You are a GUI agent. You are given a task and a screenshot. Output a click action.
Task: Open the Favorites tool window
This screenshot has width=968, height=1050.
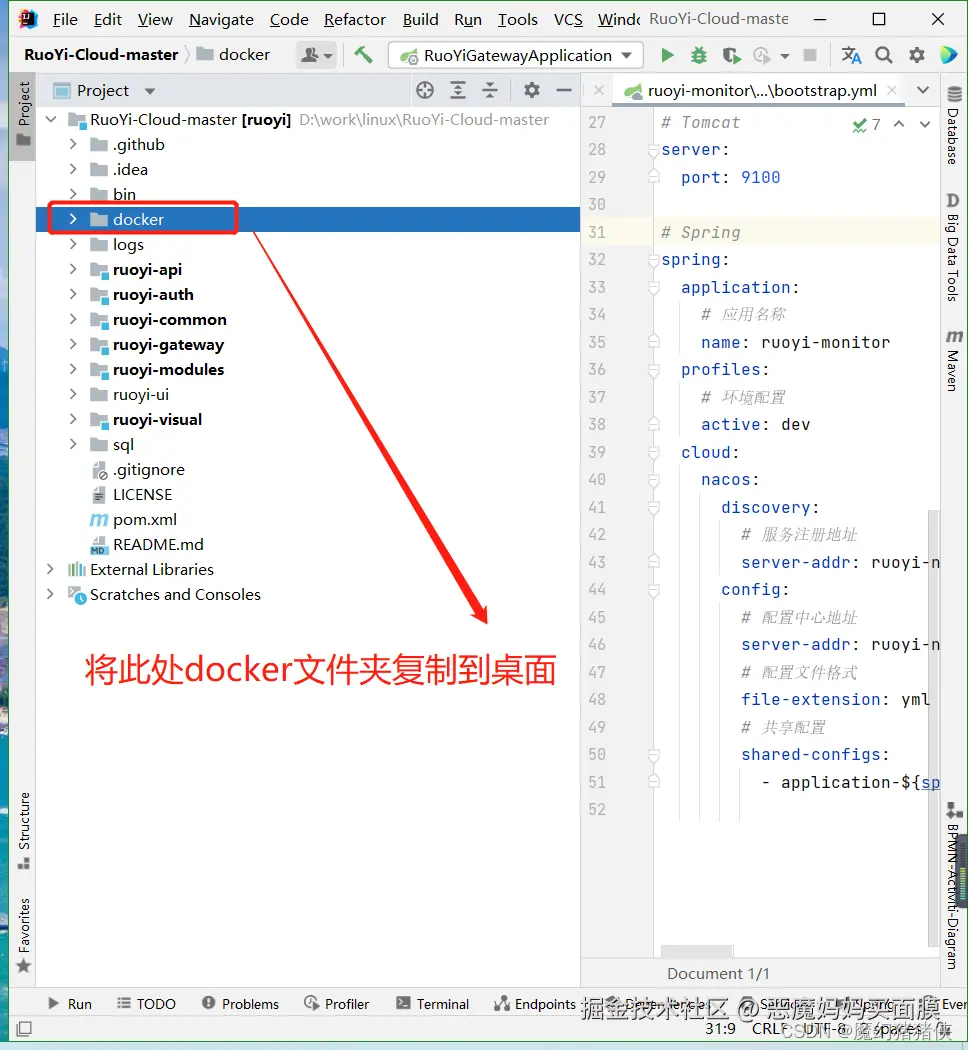pyautogui.click(x=24, y=935)
